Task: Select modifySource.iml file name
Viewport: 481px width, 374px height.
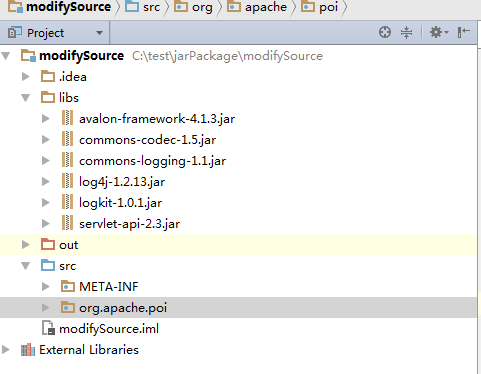Action: point(109,329)
